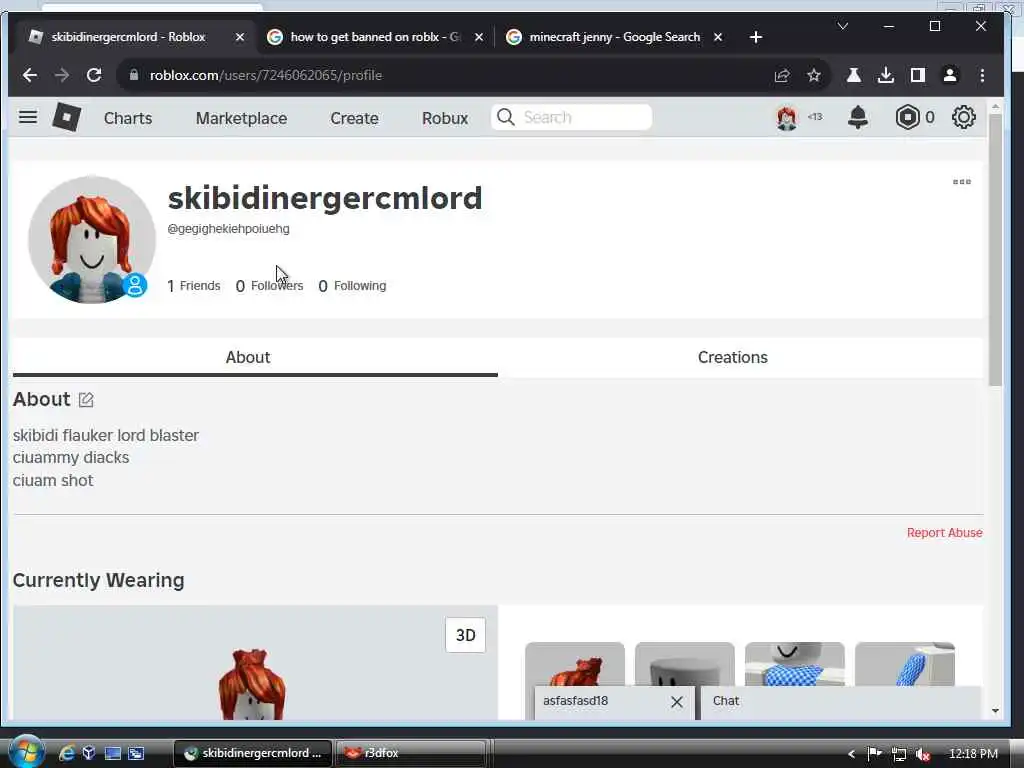Focus the Roblox search field
Image resolution: width=1024 pixels, height=768 pixels.
pyautogui.click(x=571, y=118)
